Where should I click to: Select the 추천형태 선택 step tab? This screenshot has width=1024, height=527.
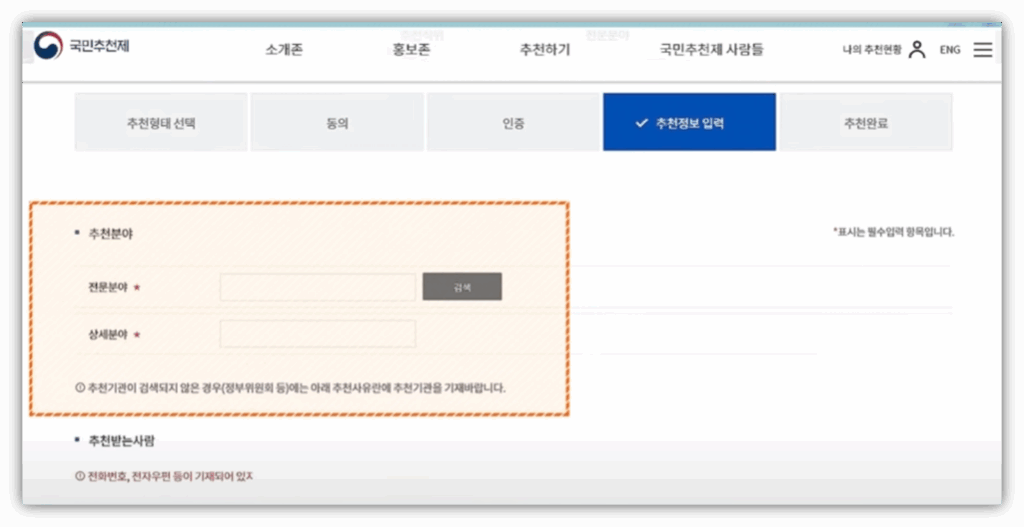pyautogui.click(x=161, y=122)
